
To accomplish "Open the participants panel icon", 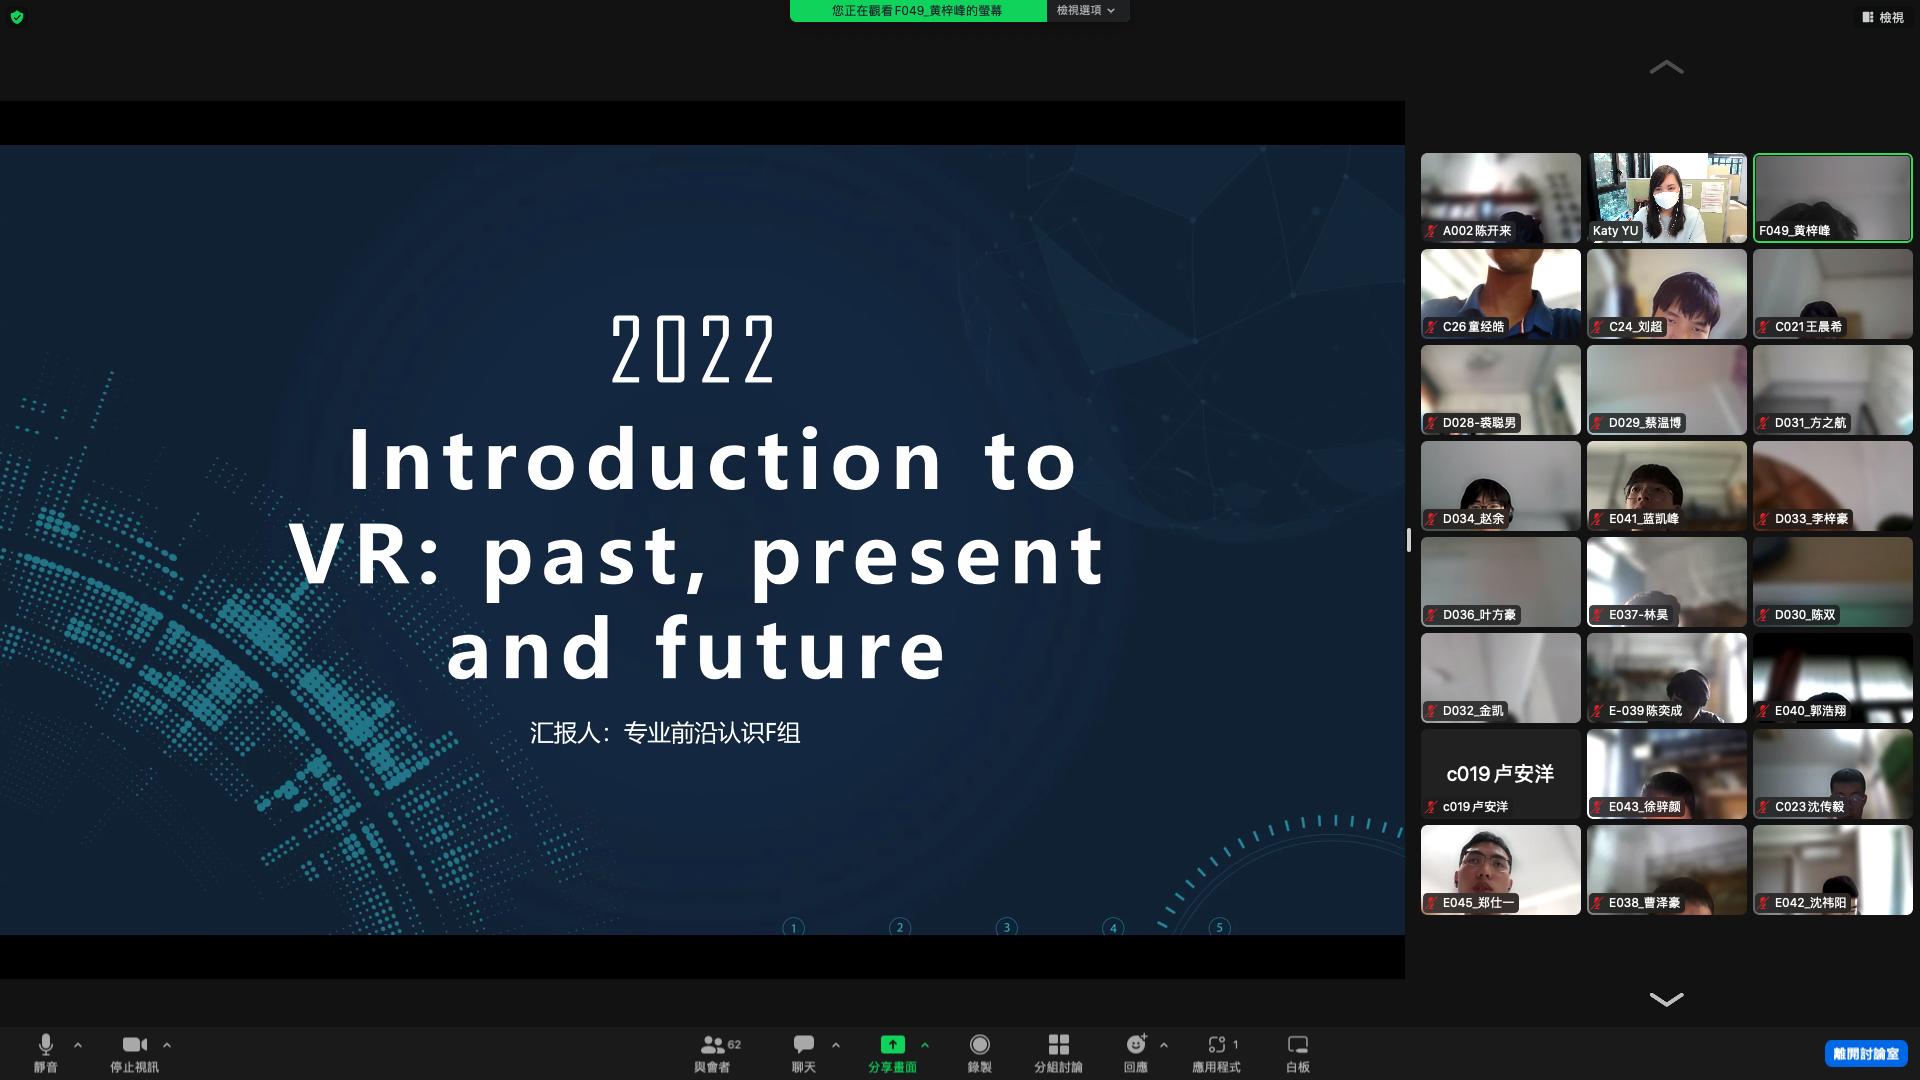I will (712, 1045).
